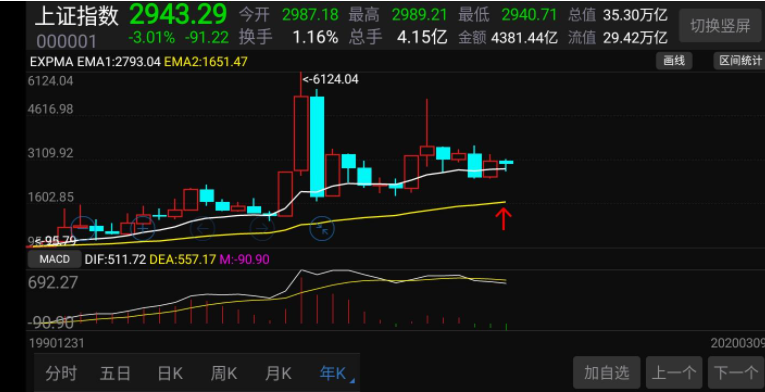This screenshot has height=392, width=765.
Task: Switch to the 月K tab
Action: 278,374
